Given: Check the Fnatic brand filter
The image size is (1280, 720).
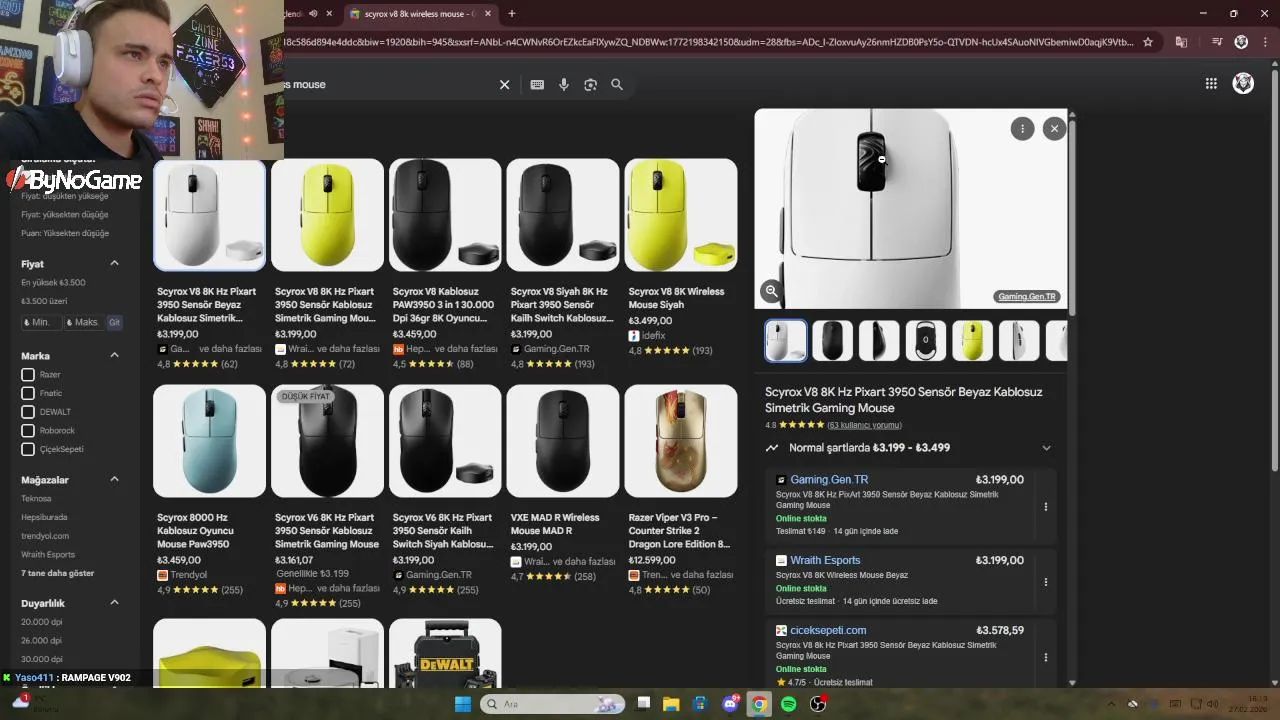Looking at the screenshot, I should [x=28, y=393].
